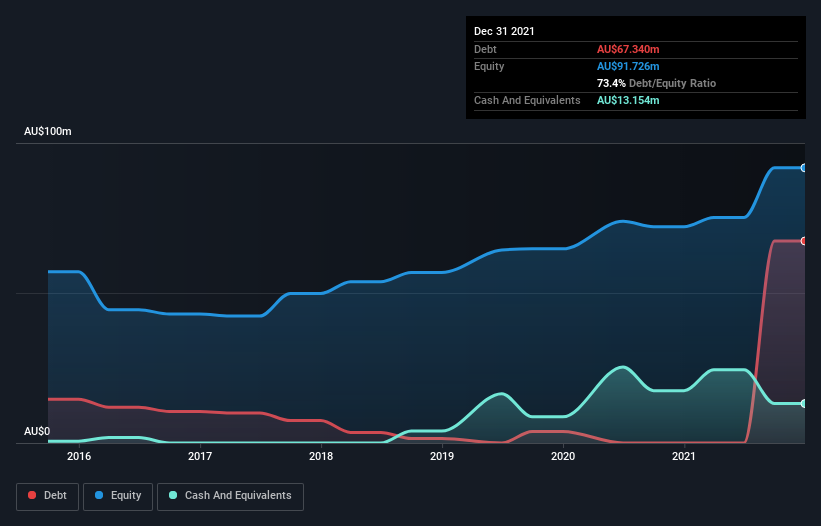Click the blue Equity legend dot

pyautogui.click(x=99, y=495)
